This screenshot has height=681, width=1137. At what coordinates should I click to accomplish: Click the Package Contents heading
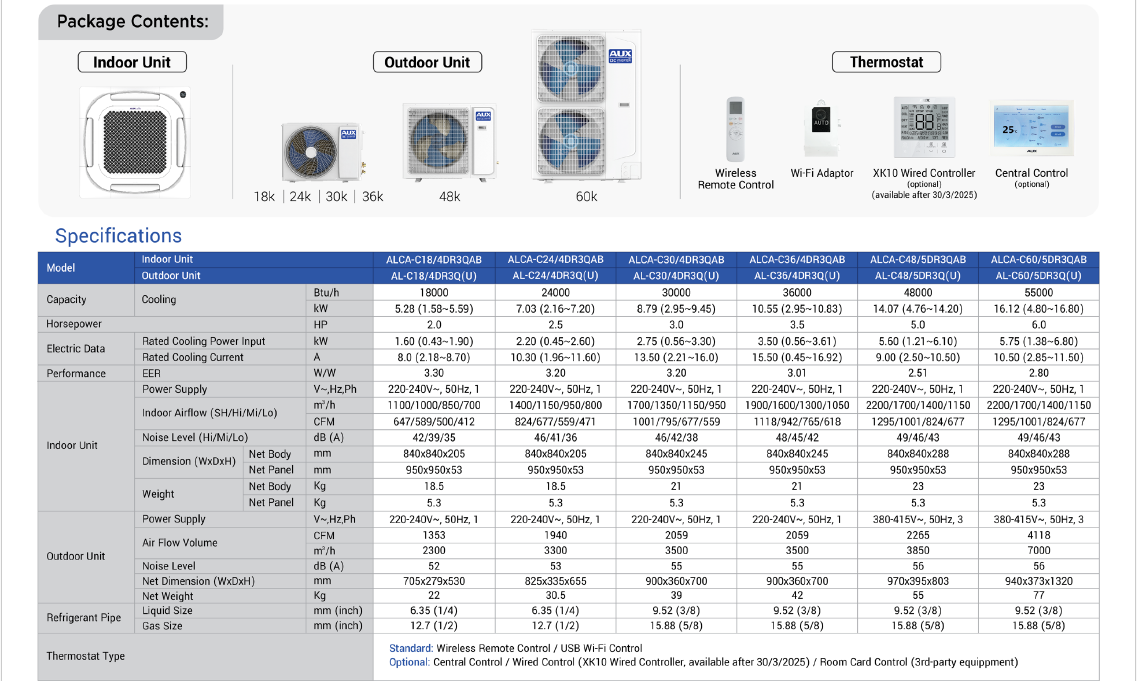(132, 22)
